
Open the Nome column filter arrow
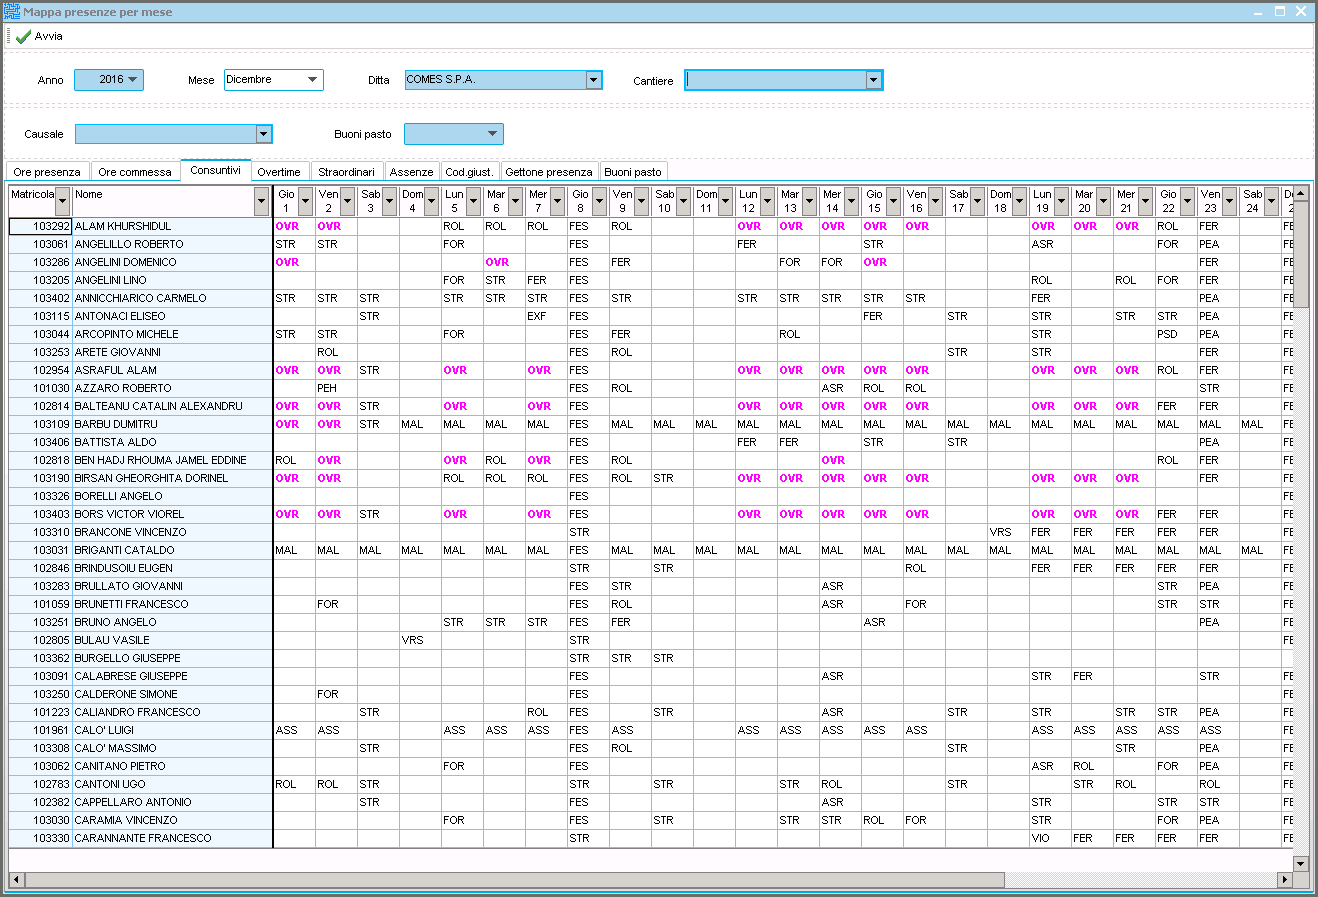click(x=262, y=201)
